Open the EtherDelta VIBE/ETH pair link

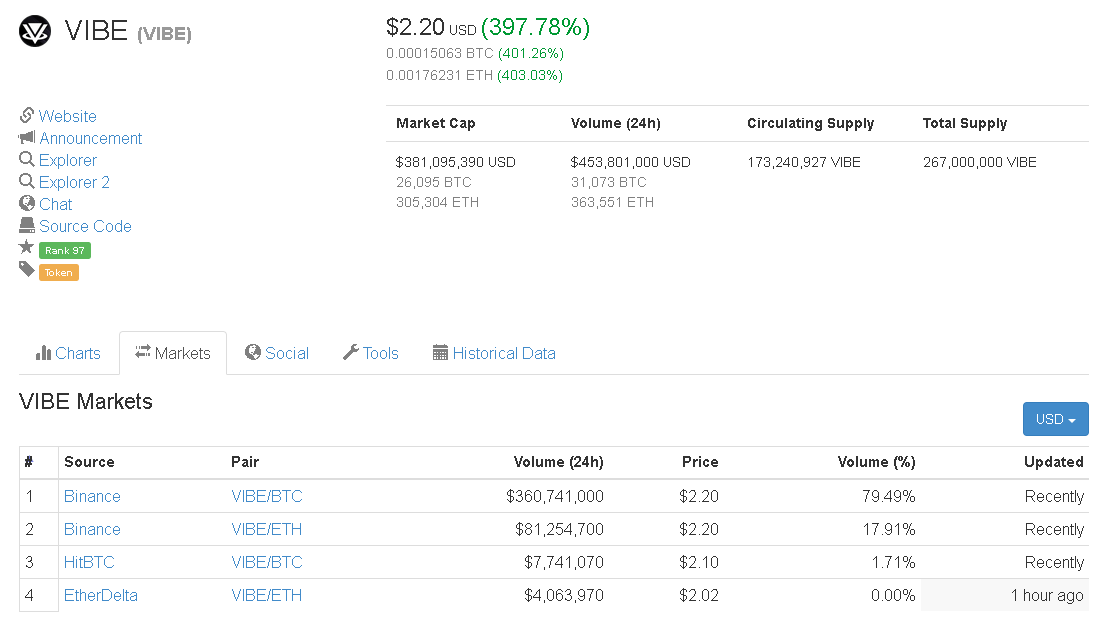[x=266, y=595]
